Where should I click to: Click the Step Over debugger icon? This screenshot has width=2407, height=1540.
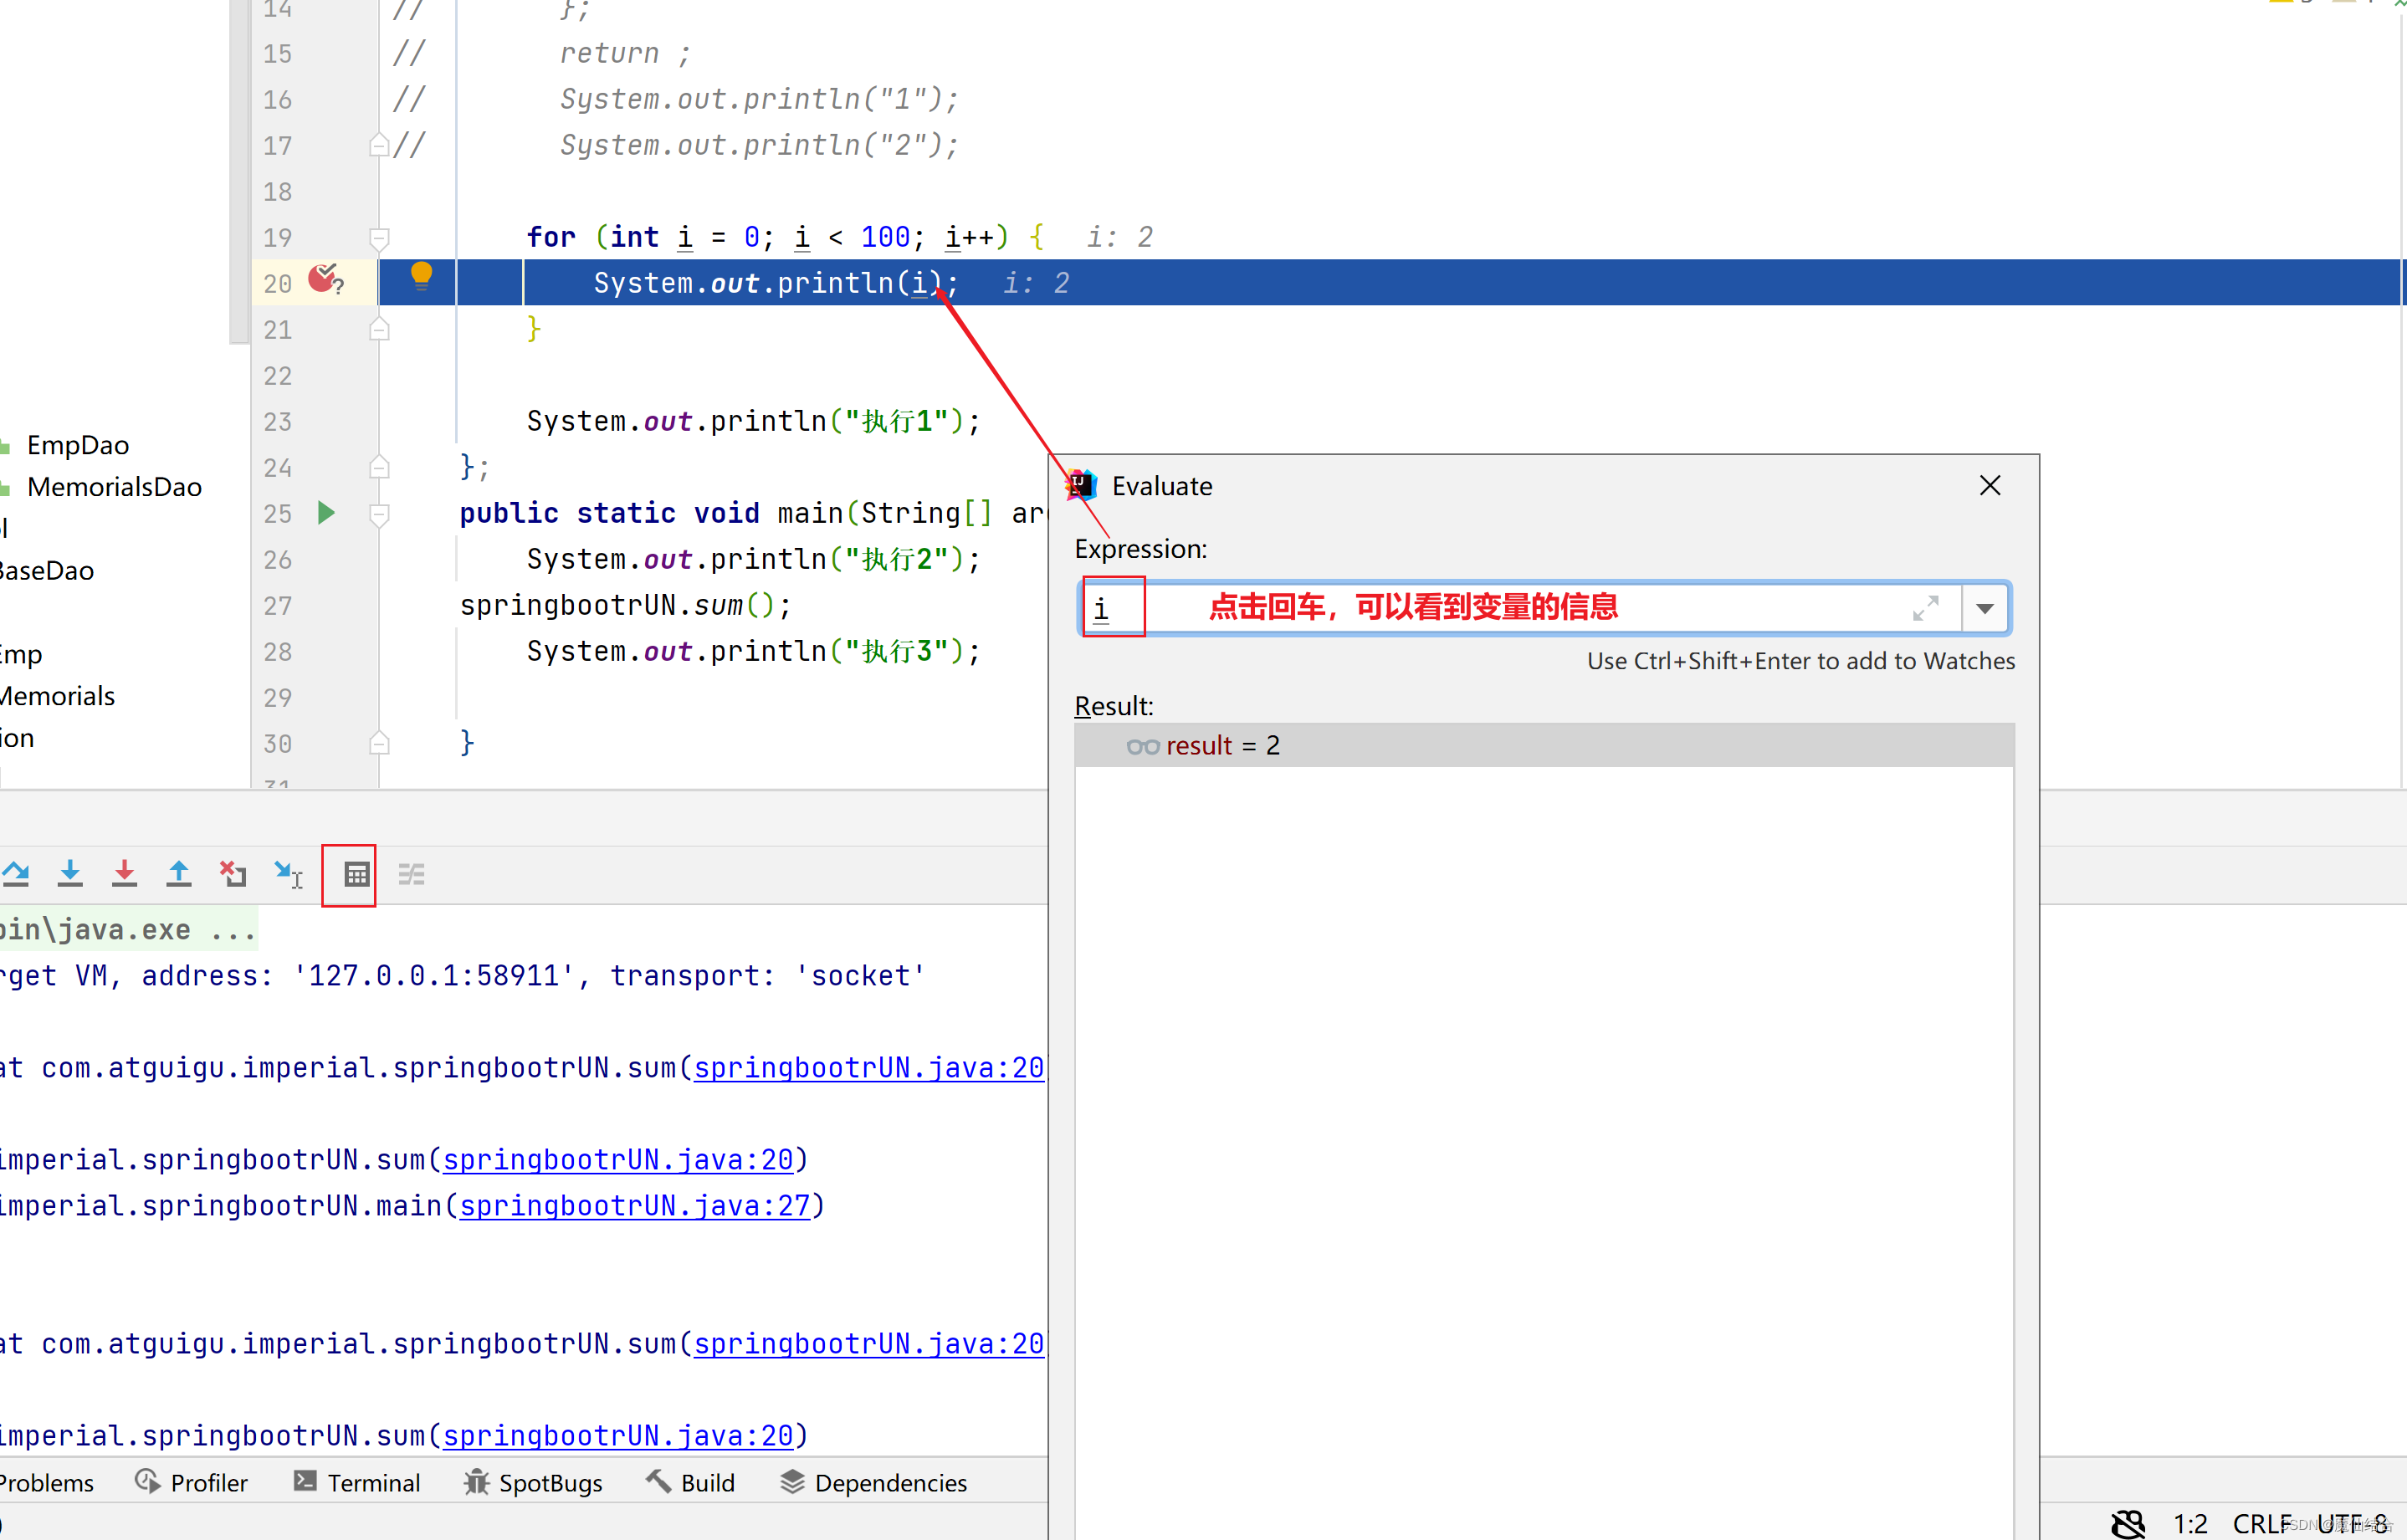click(x=16, y=874)
